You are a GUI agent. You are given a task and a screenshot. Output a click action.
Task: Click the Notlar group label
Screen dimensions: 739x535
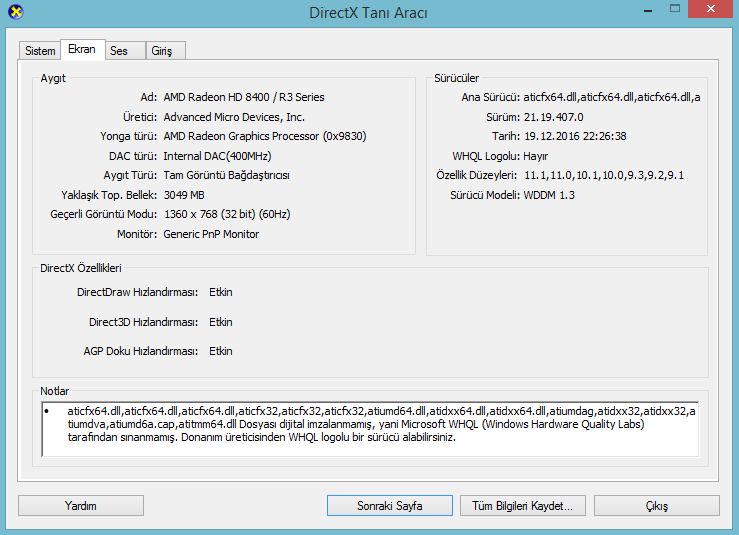point(54,391)
